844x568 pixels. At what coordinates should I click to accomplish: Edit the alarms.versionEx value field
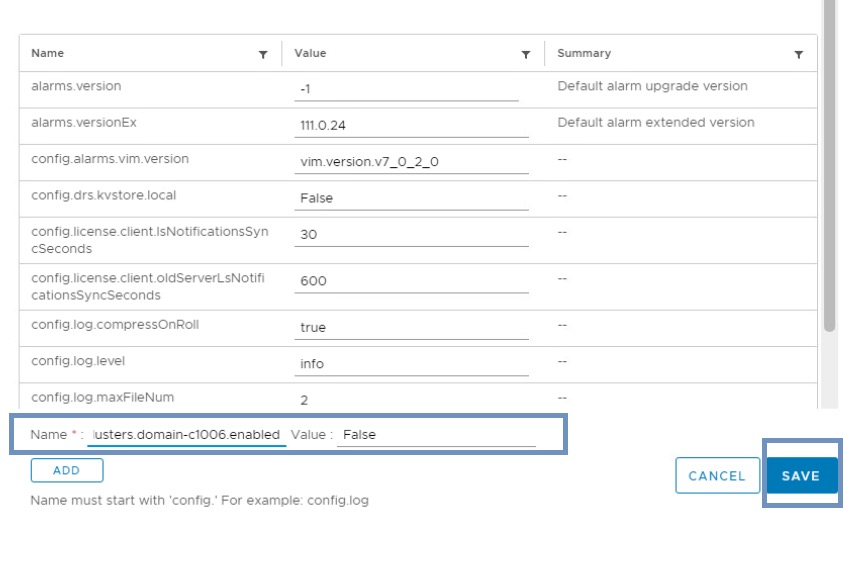(412, 126)
